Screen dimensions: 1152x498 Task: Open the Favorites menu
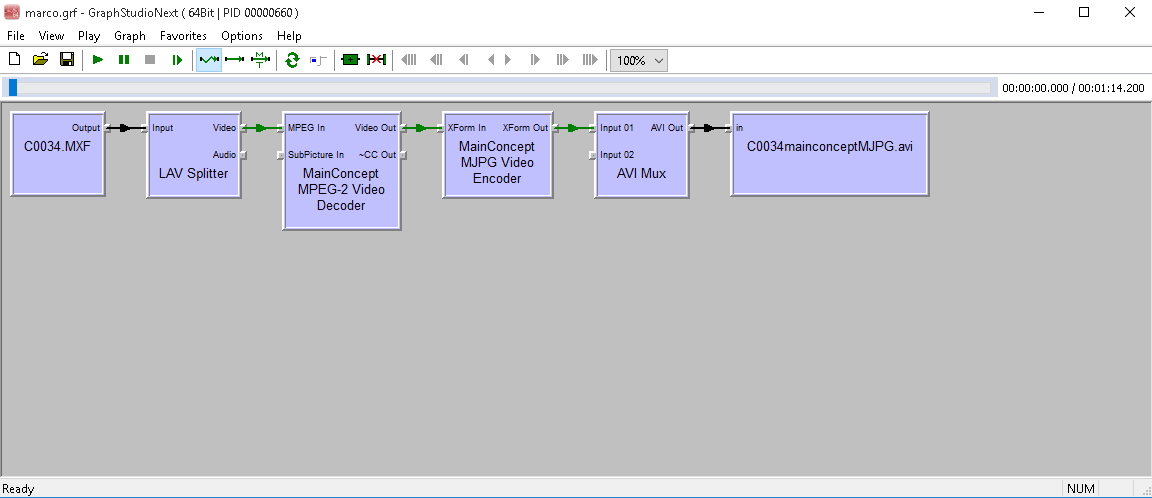tap(184, 35)
